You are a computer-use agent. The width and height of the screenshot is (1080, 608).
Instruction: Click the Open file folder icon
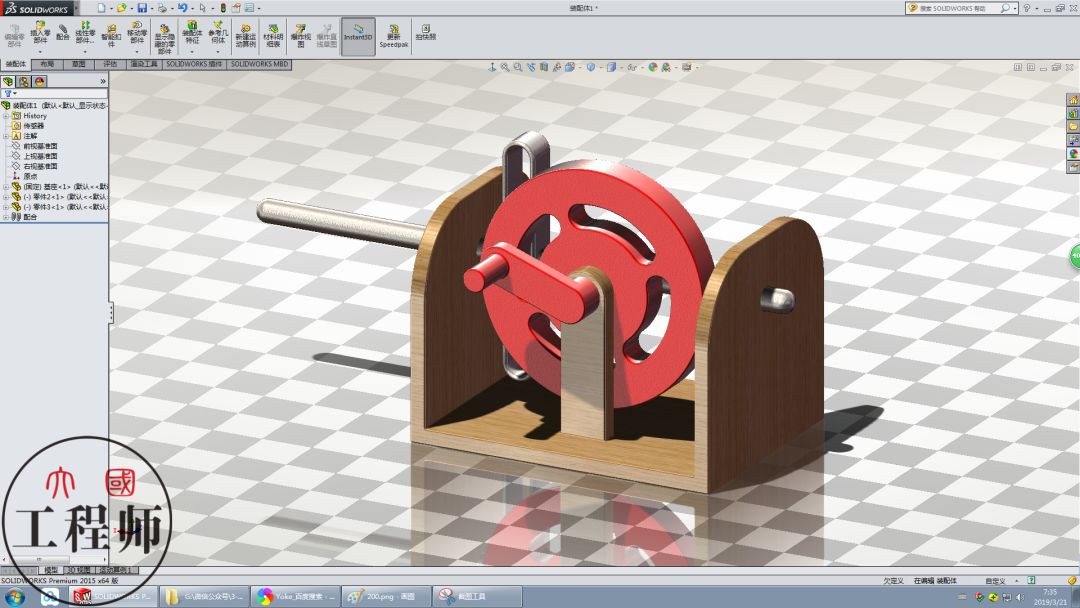click(122, 8)
